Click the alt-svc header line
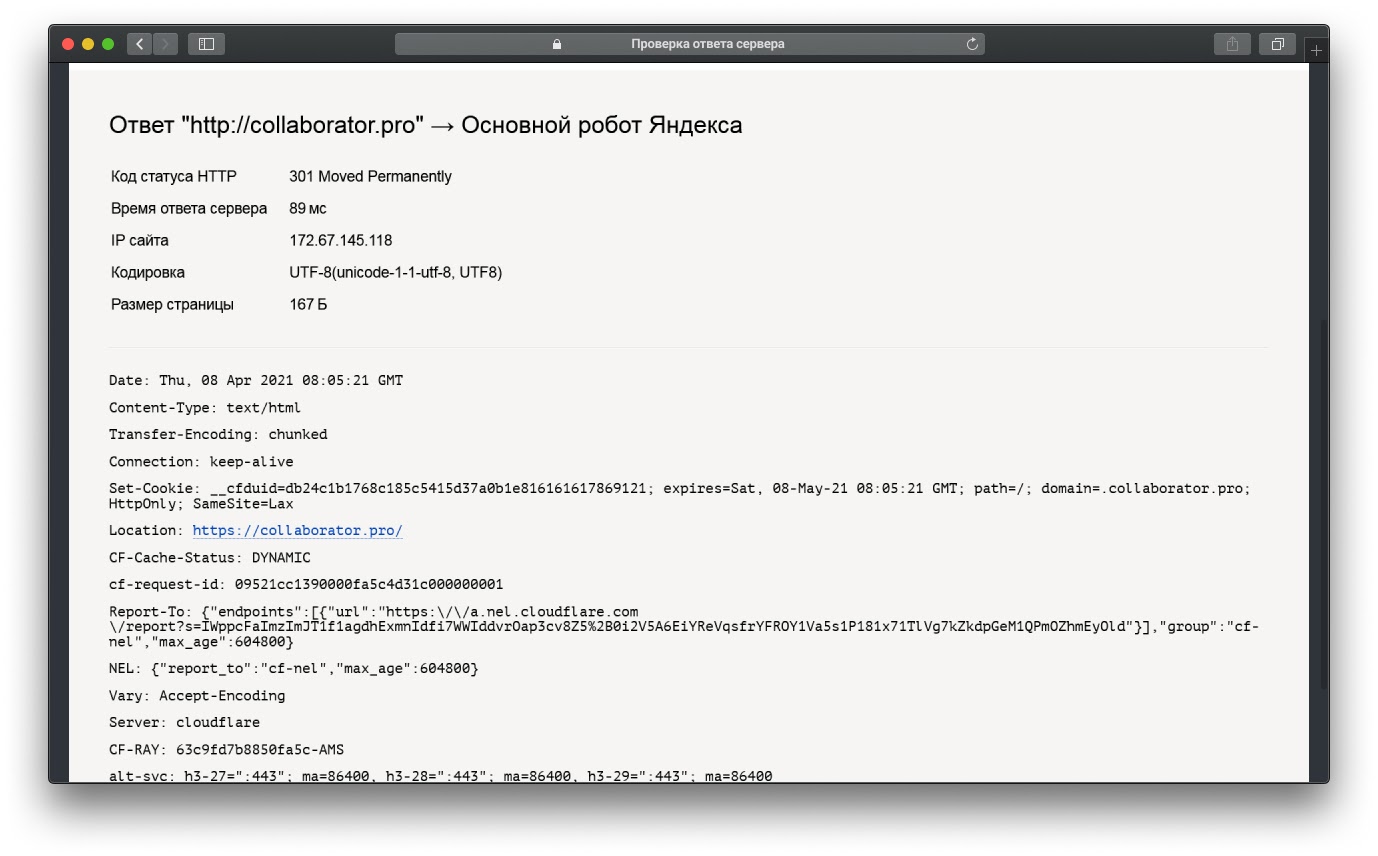 point(441,775)
